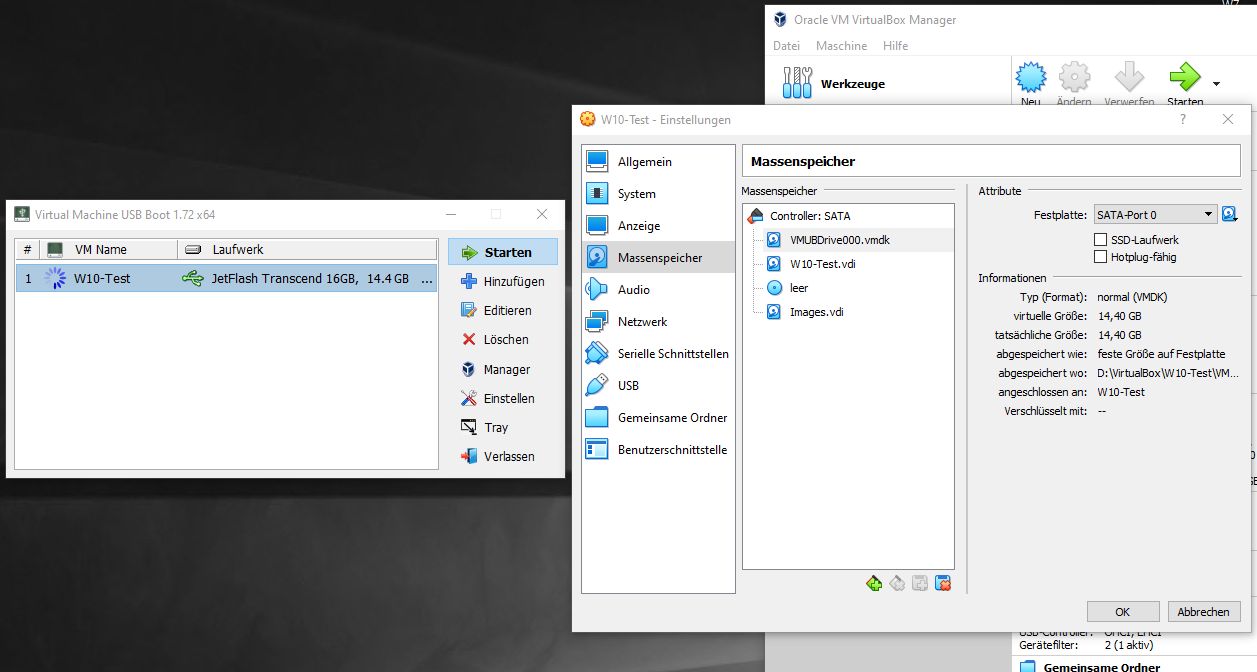Screen dimensions: 1257x672
Task: Click the add controller icon below storage tree
Action: (874, 584)
